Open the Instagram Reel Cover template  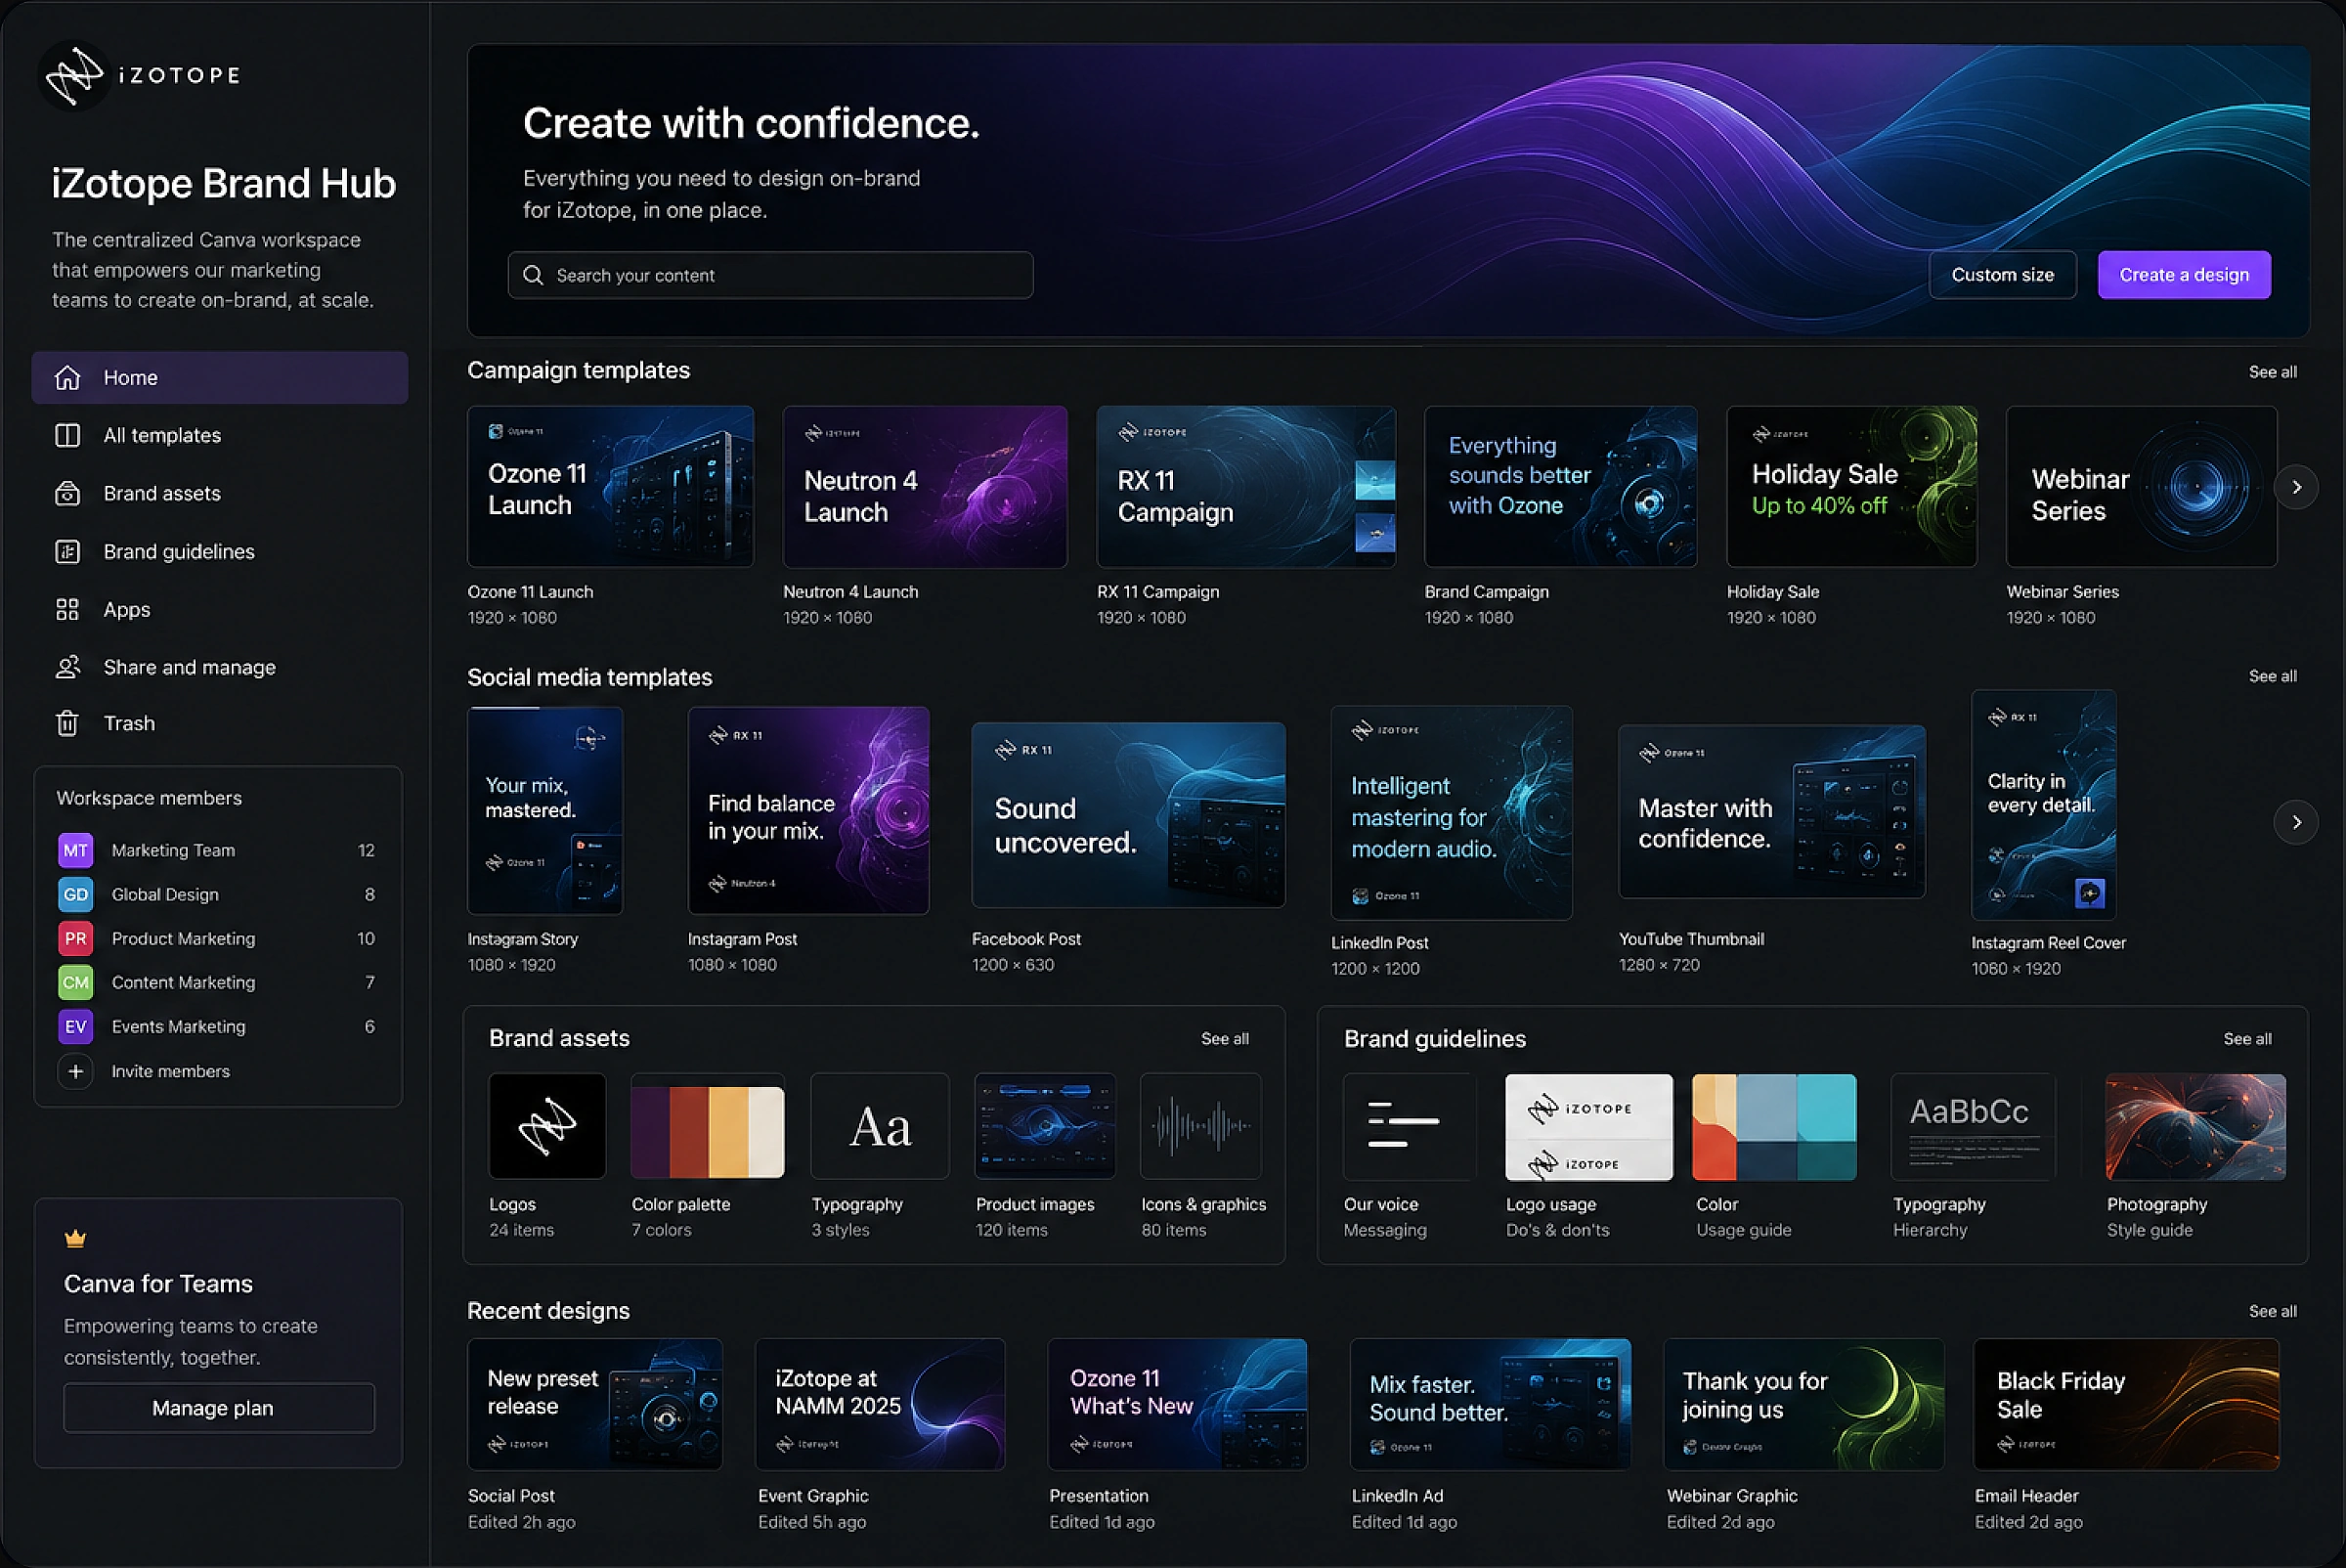click(x=2043, y=805)
